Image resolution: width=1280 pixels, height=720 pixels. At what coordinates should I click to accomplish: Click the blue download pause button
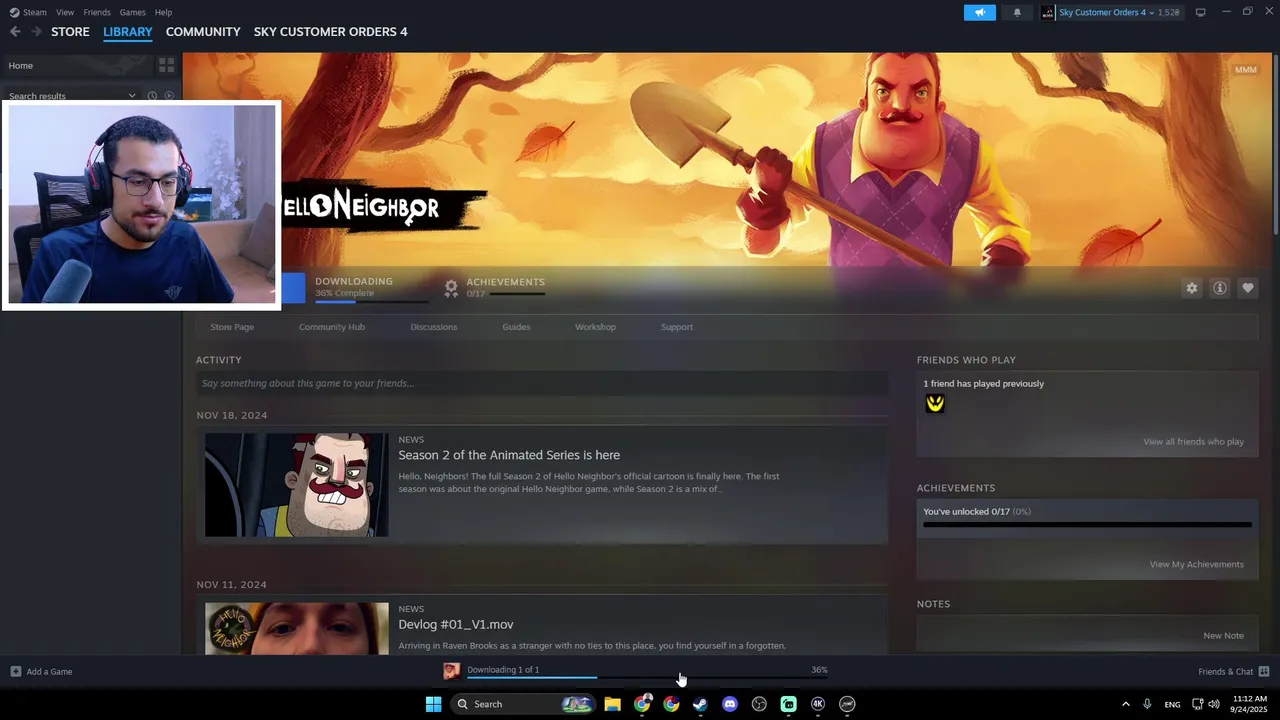[x=294, y=288]
